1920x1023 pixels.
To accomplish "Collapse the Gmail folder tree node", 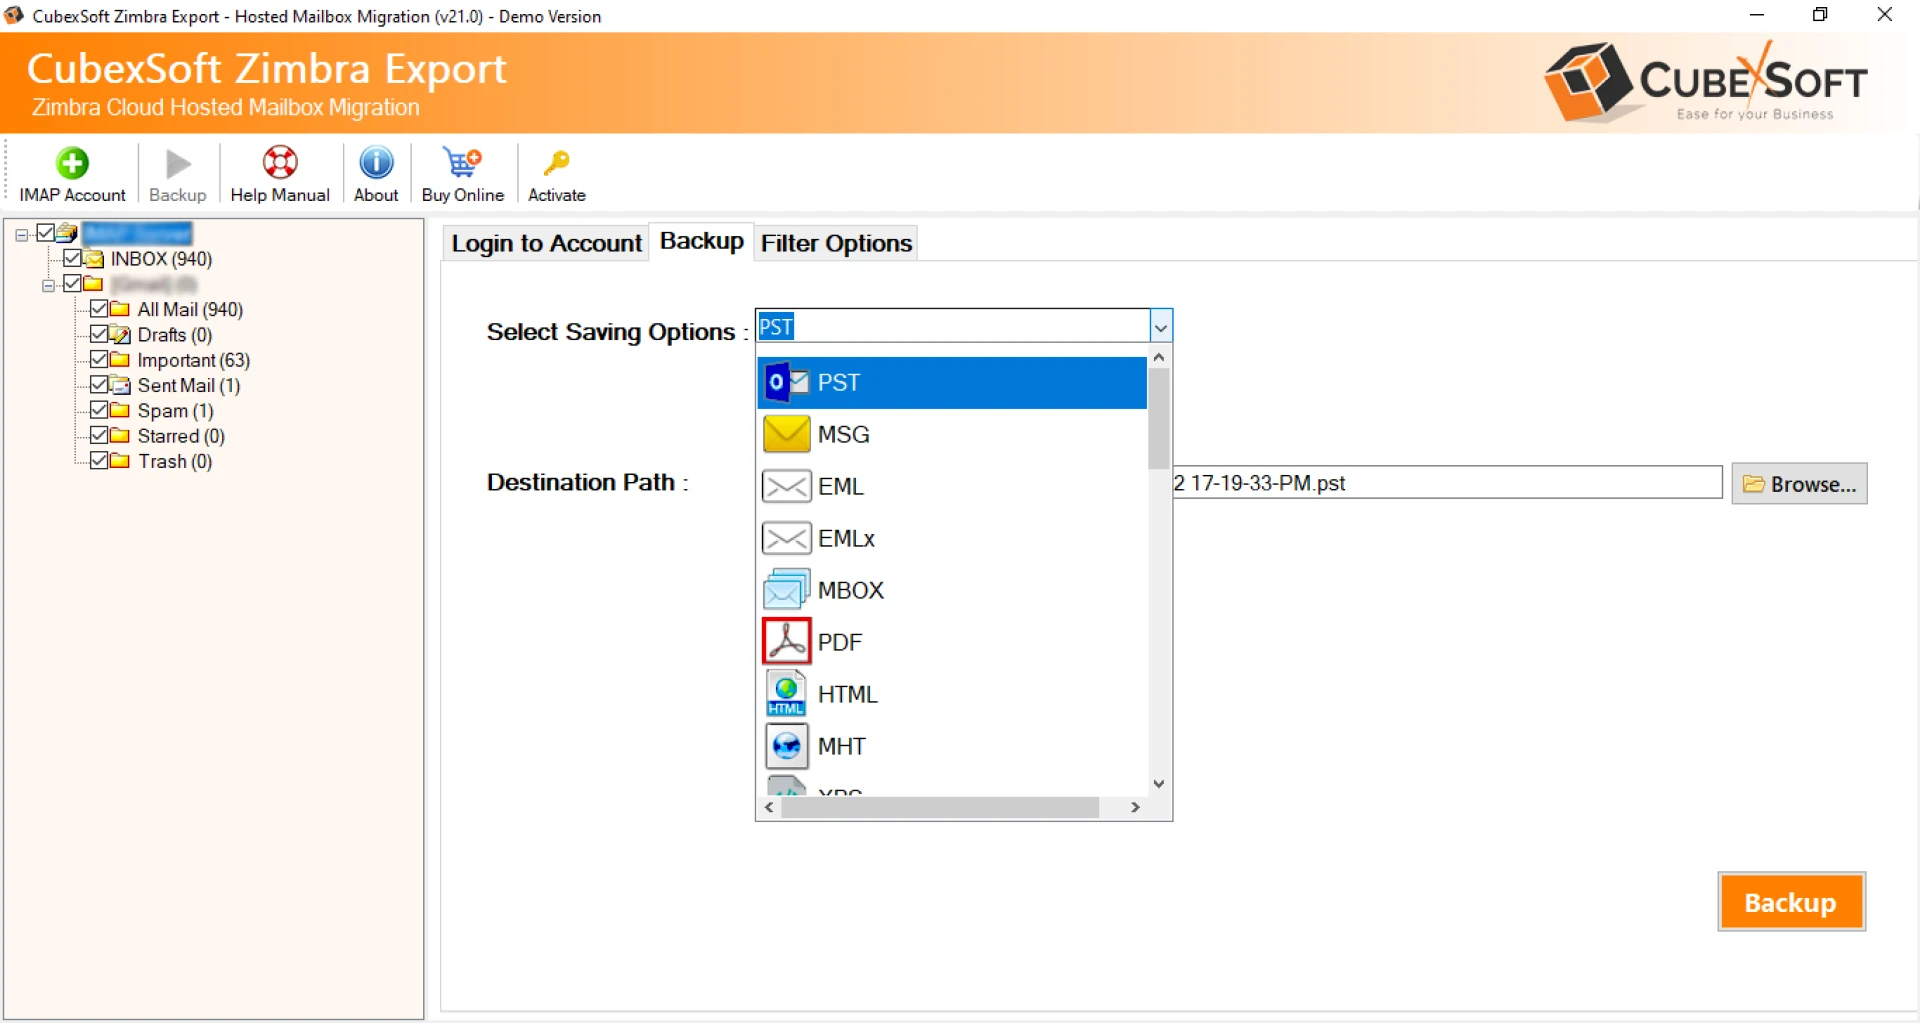I will 48,284.
